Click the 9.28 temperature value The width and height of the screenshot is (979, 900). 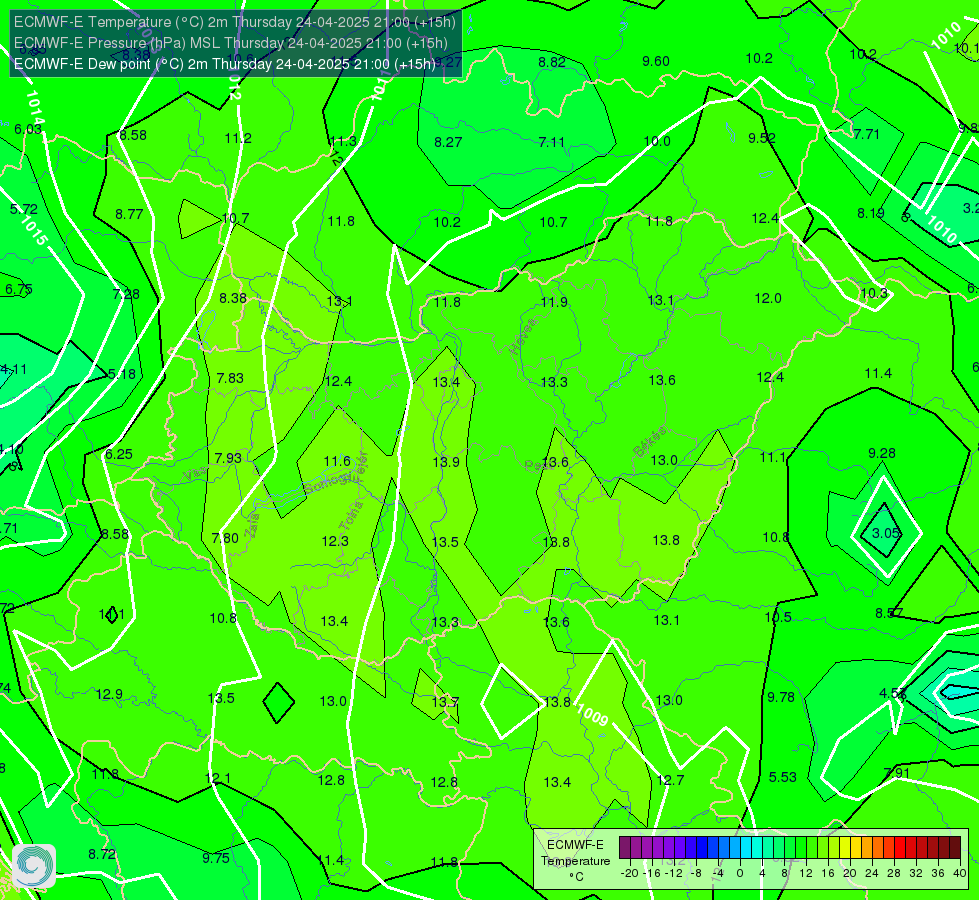882,453
